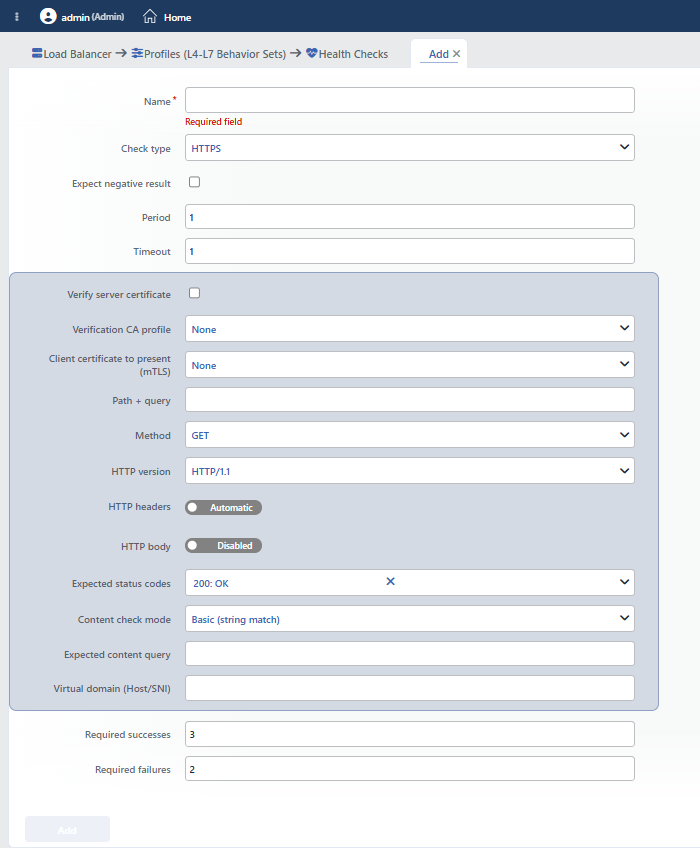Expand the Expected status codes dropdown arrow
Screen dimensions: 700x848
(x=624, y=582)
